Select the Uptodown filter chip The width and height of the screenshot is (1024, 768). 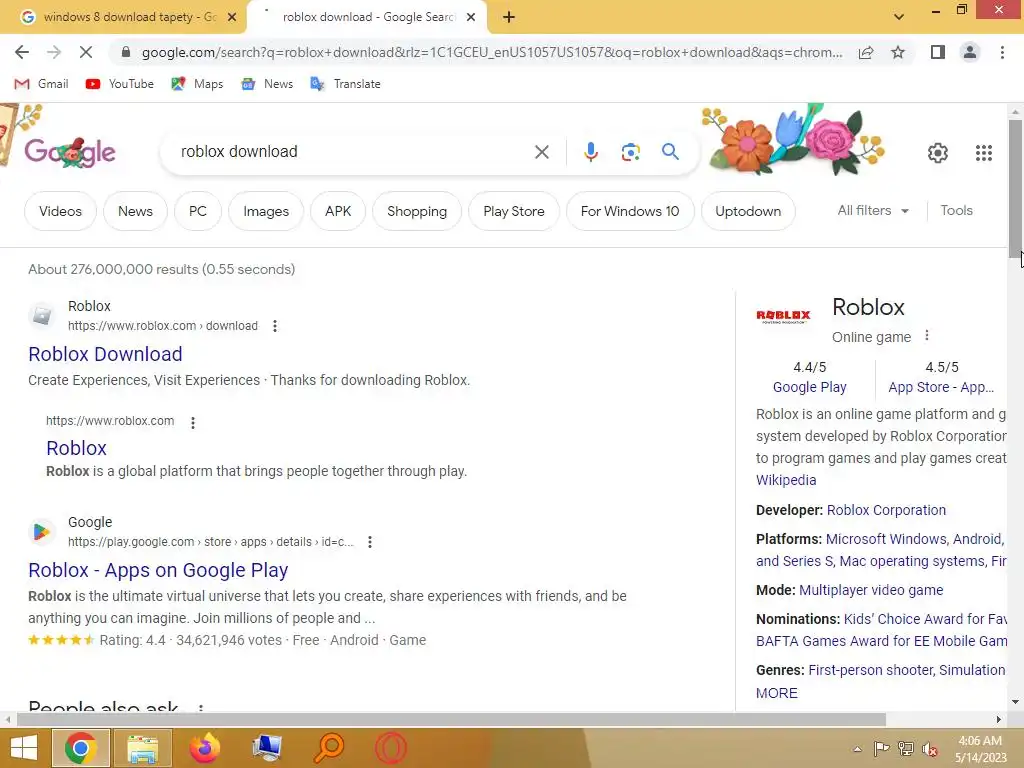coord(748,211)
